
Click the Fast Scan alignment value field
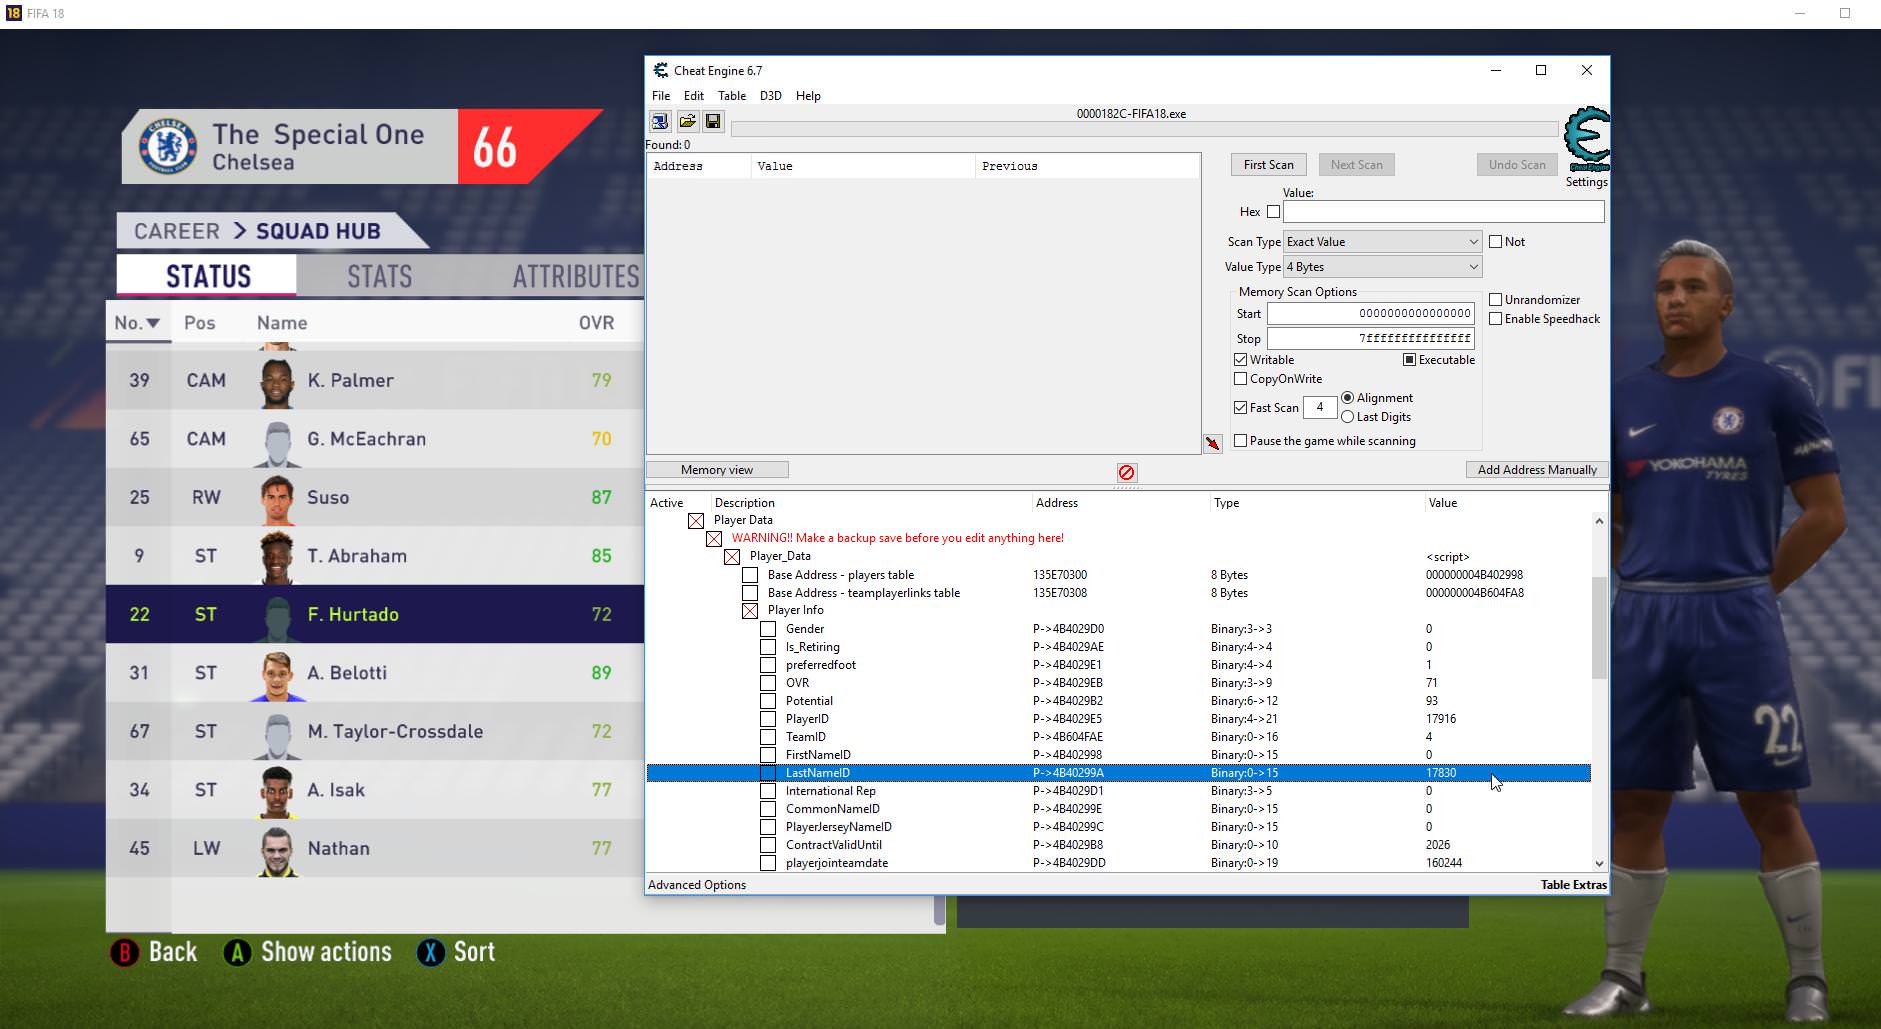[1320, 407]
